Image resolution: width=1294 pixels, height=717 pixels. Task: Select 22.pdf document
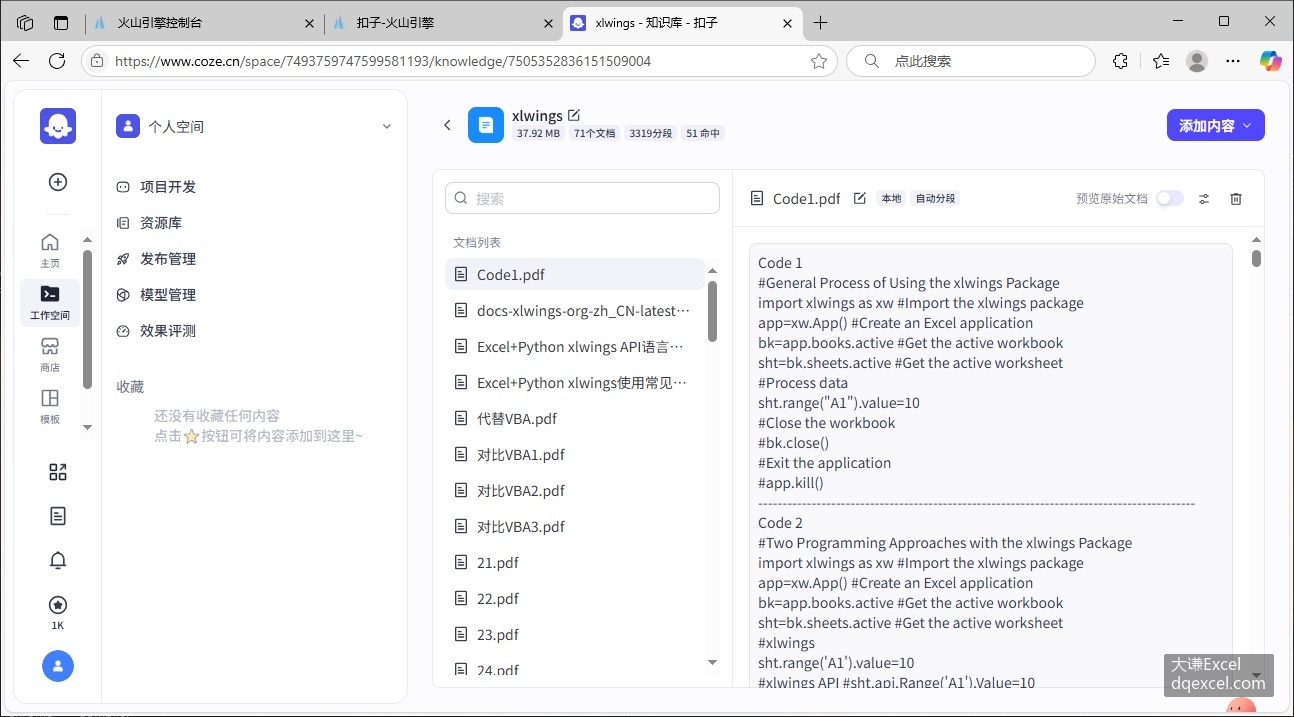tap(575, 599)
